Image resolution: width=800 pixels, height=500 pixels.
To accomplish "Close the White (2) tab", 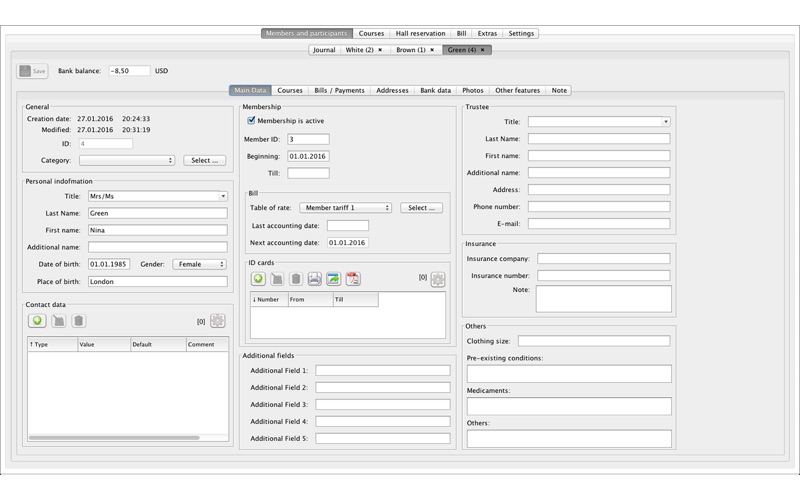I will 380,49.
